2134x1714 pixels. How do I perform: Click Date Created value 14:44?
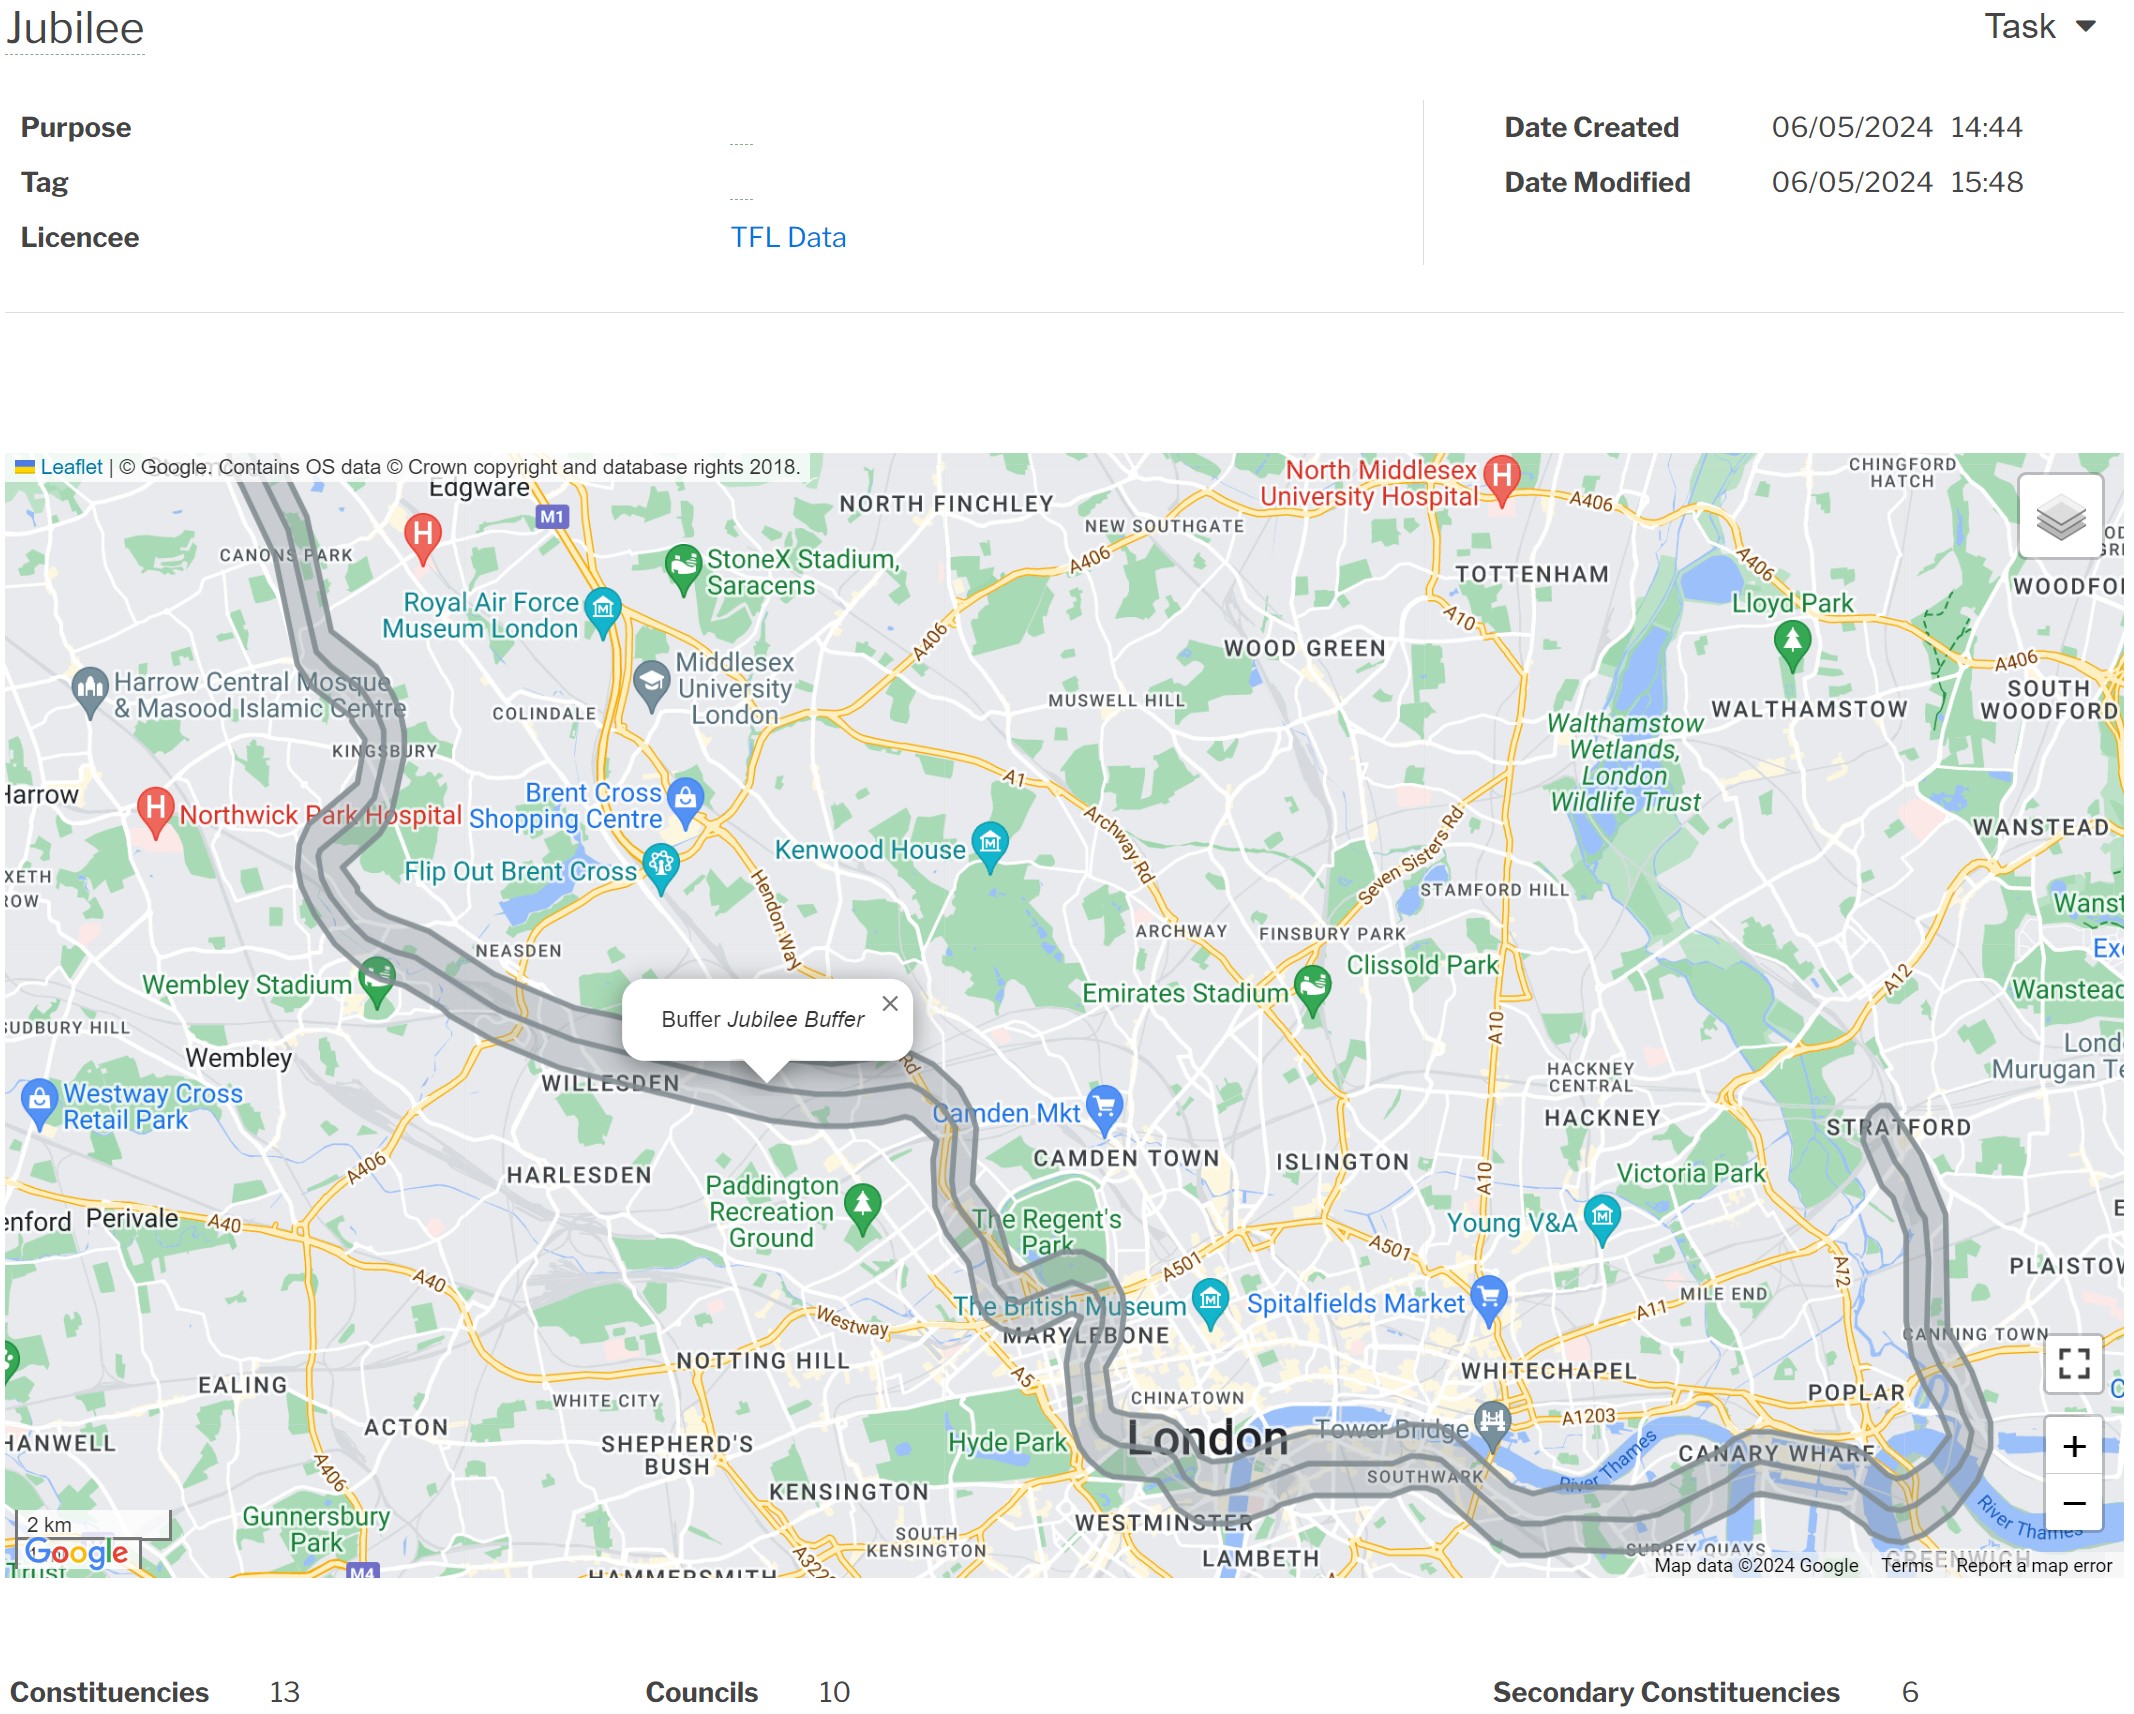[1986, 128]
